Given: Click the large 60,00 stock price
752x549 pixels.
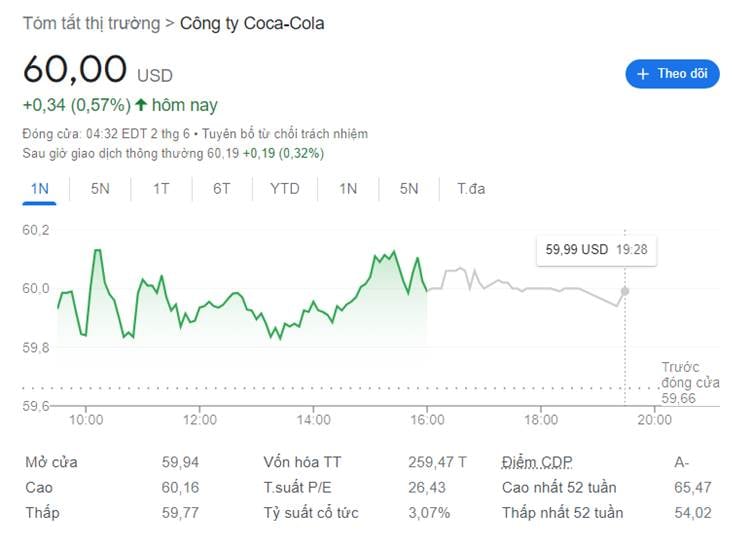Looking at the screenshot, I should coord(75,69).
